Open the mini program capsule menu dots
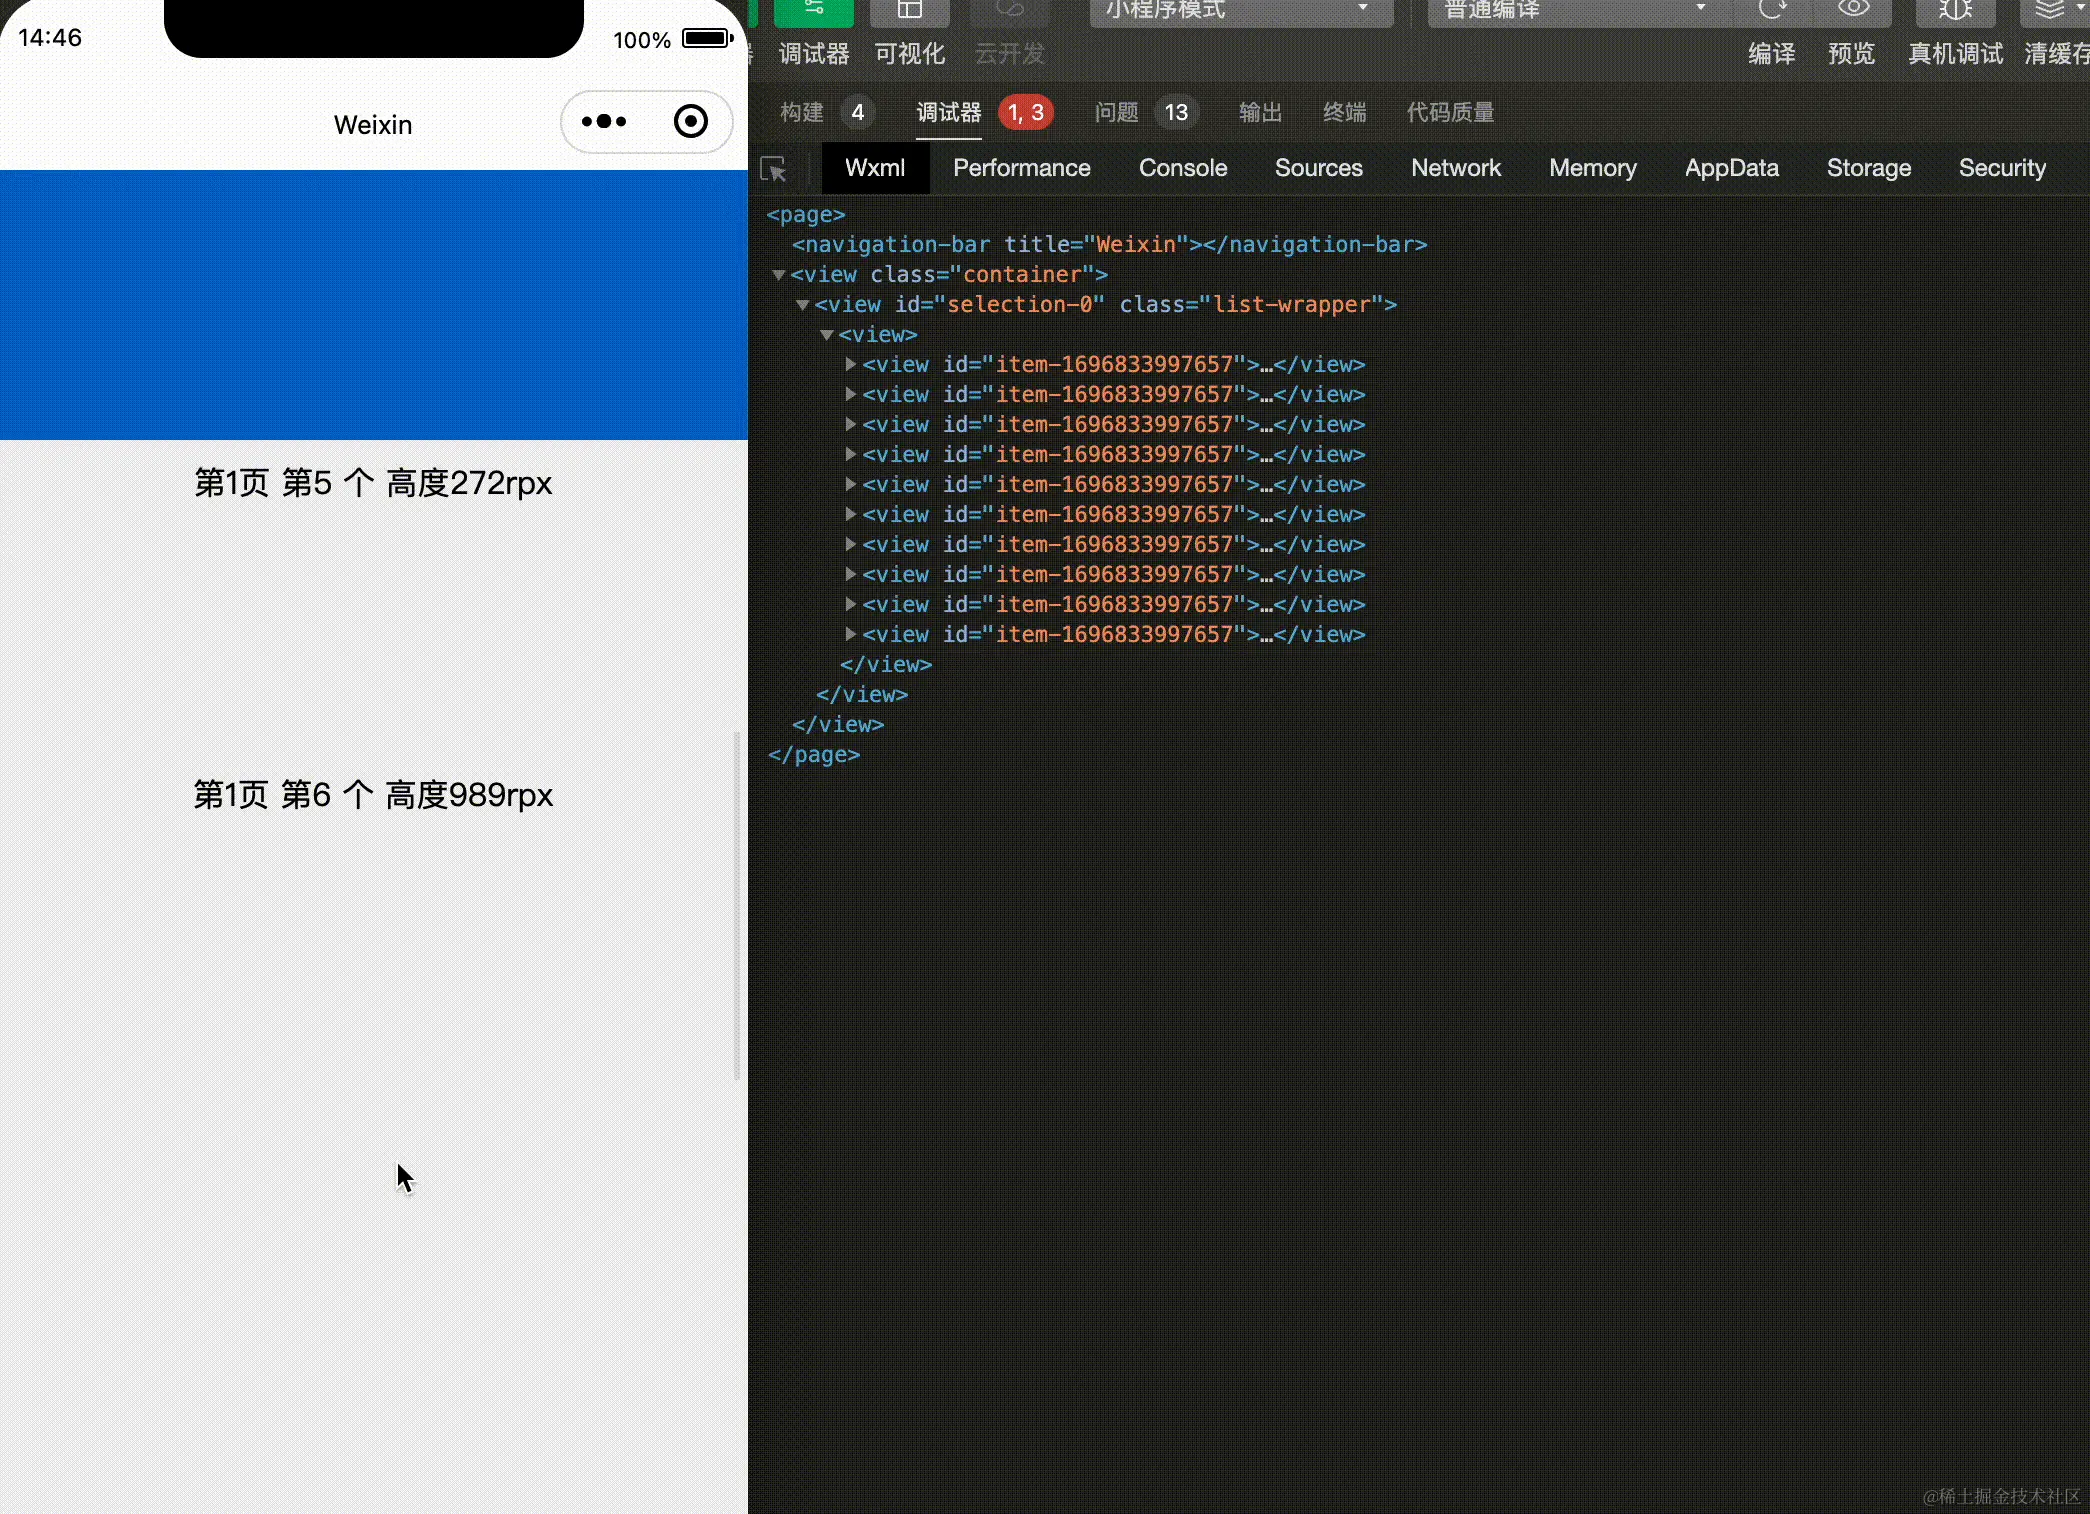This screenshot has height=1514, width=2090. 604,122
